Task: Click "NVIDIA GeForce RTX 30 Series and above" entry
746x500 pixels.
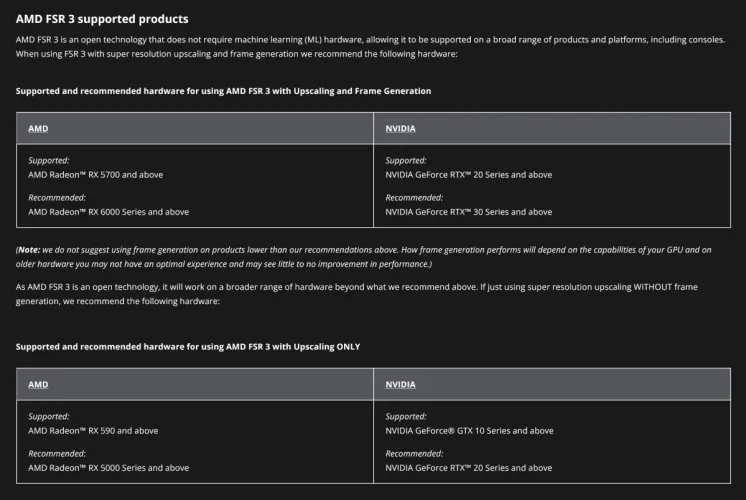Action: point(468,212)
